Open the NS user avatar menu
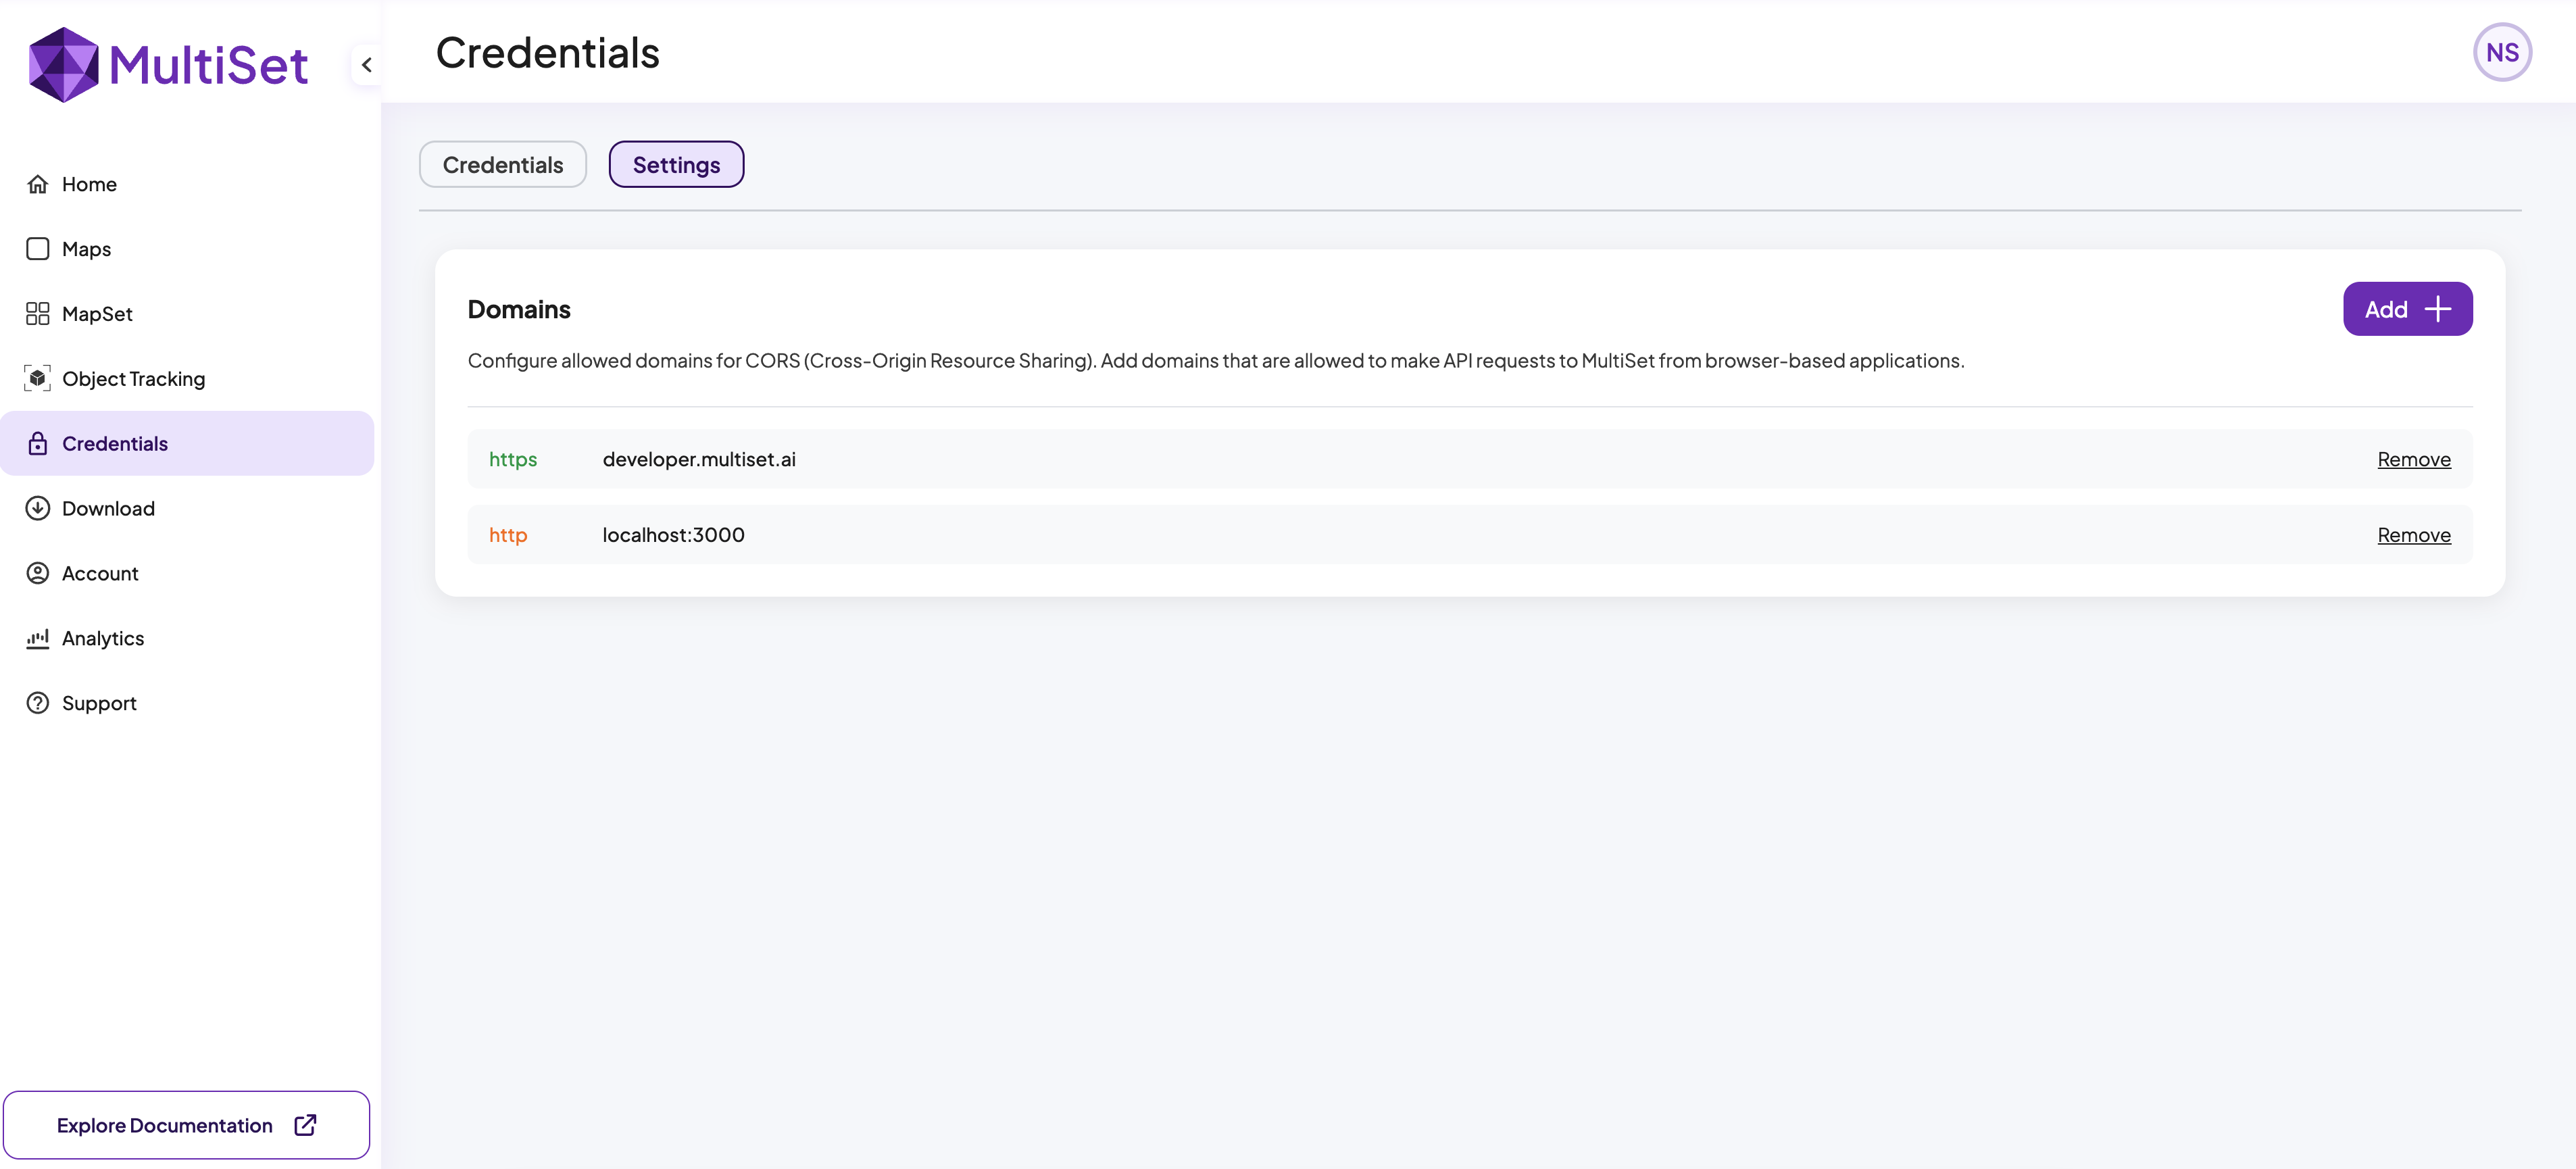This screenshot has height=1169, width=2576. click(x=2501, y=52)
